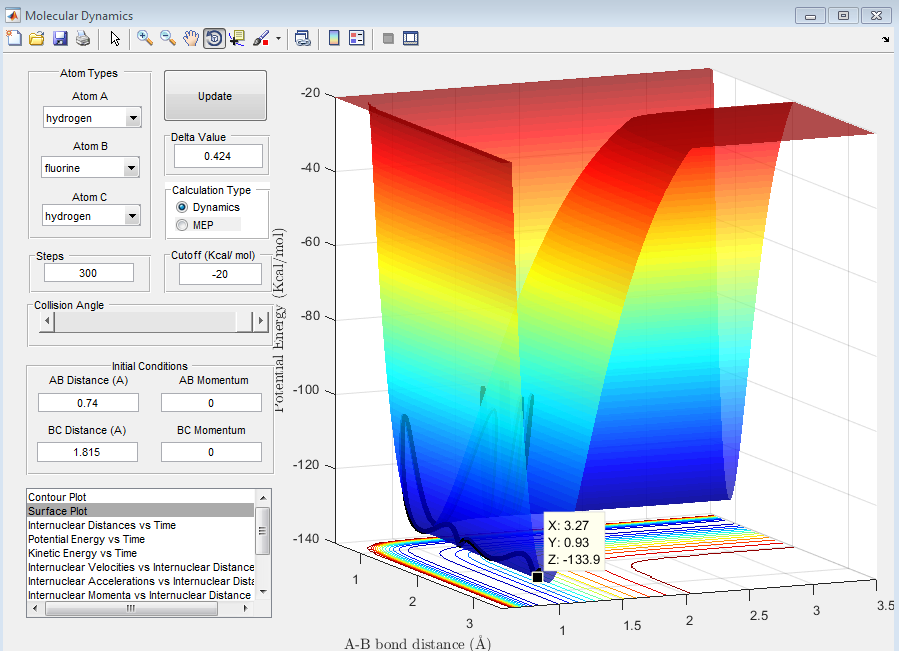Screen dimensions: 899x651
Task: Print the figure with the printer icon
Action: point(83,38)
